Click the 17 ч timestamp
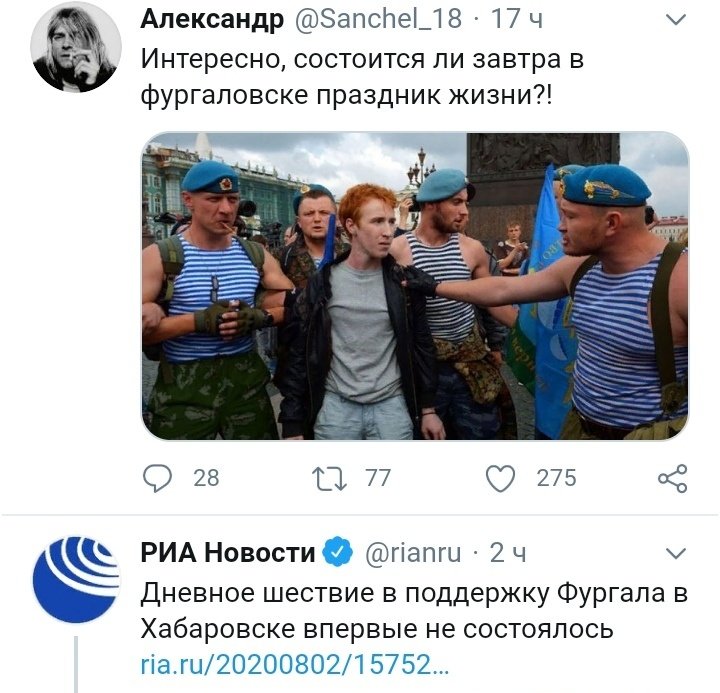This screenshot has height=693, width=720. pos(517,19)
